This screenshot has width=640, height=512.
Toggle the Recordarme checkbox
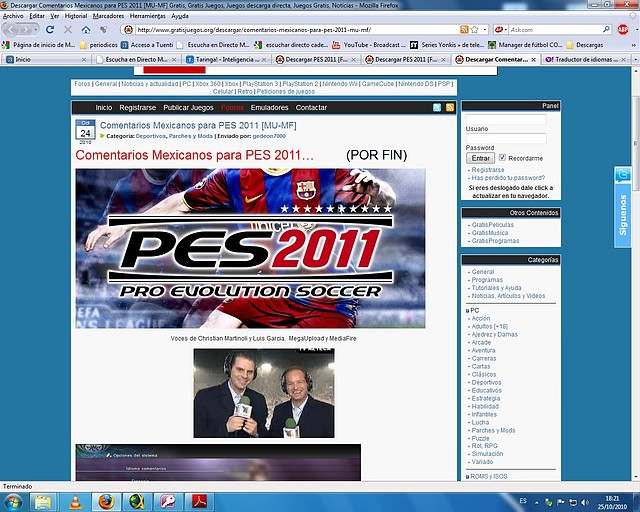coord(502,157)
